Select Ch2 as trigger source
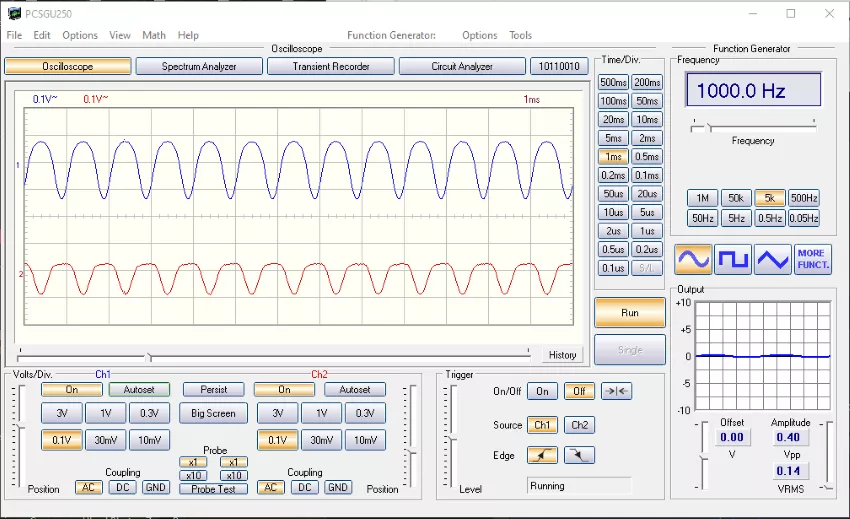Screen dimensions: 850x519 coord(579,425)
